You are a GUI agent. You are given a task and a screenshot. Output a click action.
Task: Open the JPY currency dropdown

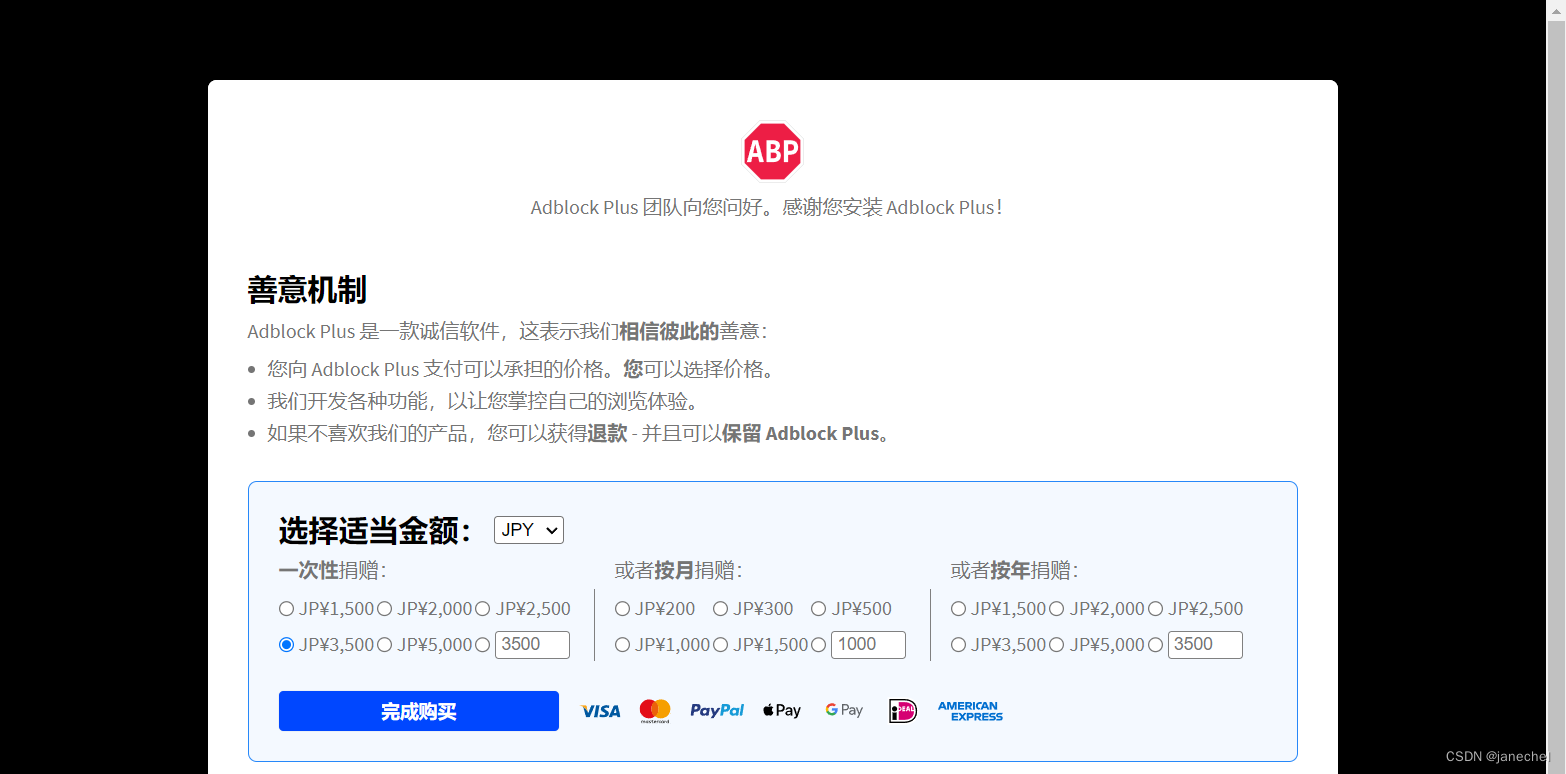(x=529, y=530)
